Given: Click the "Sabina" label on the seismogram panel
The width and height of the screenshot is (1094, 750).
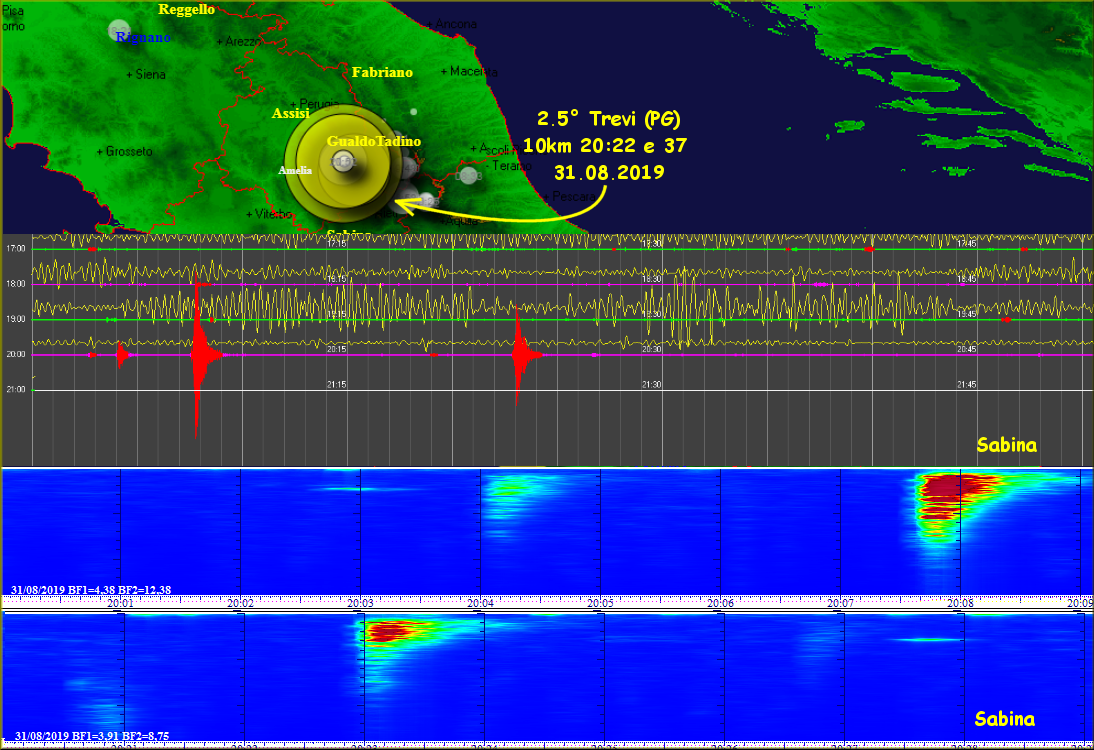Looking at the screenshot, I should click(1007, 445).
